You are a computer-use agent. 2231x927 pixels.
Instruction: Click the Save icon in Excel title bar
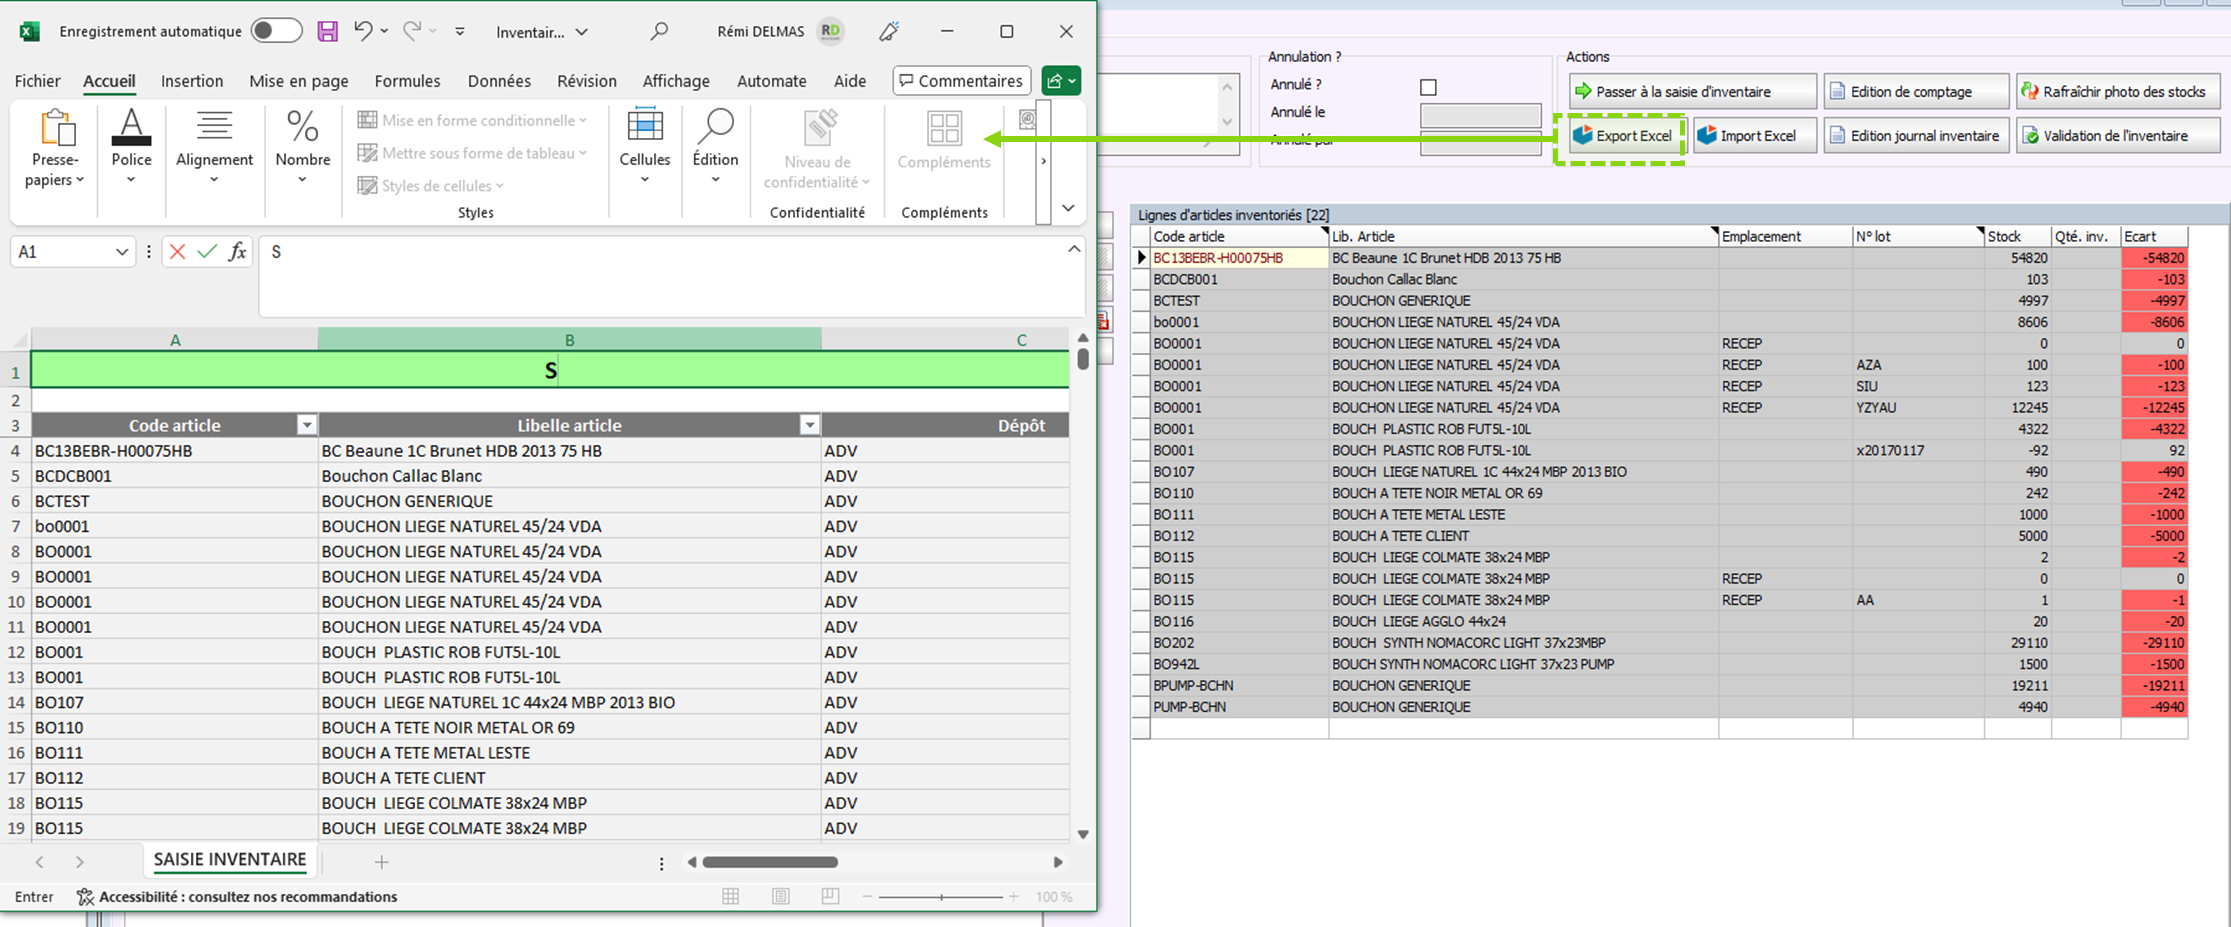[328, 32]
